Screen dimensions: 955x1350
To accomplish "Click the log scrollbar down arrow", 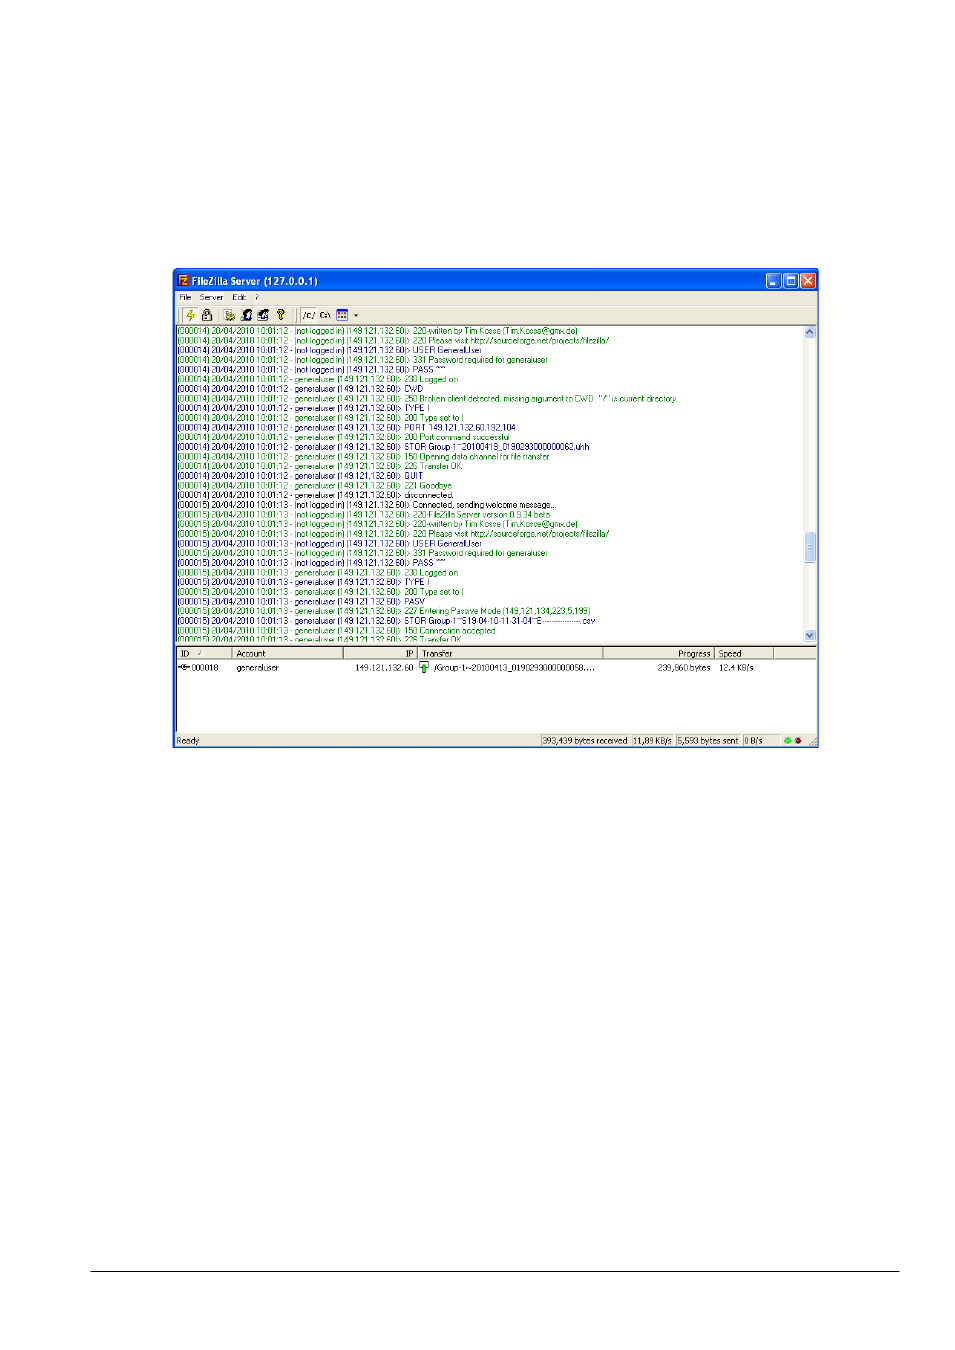I will [x=810, y=635].
